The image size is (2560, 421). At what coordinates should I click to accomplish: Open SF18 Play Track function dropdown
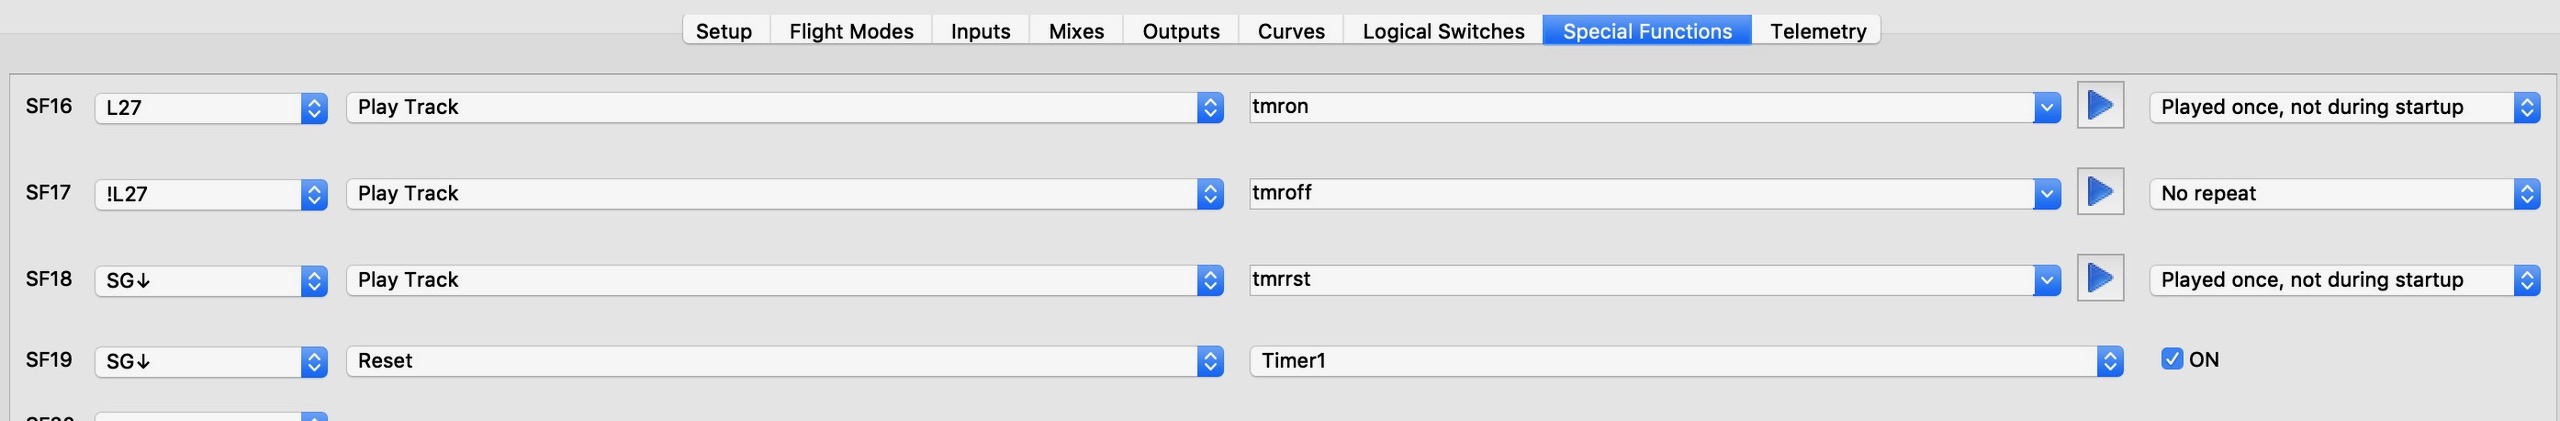click(784, 280)
